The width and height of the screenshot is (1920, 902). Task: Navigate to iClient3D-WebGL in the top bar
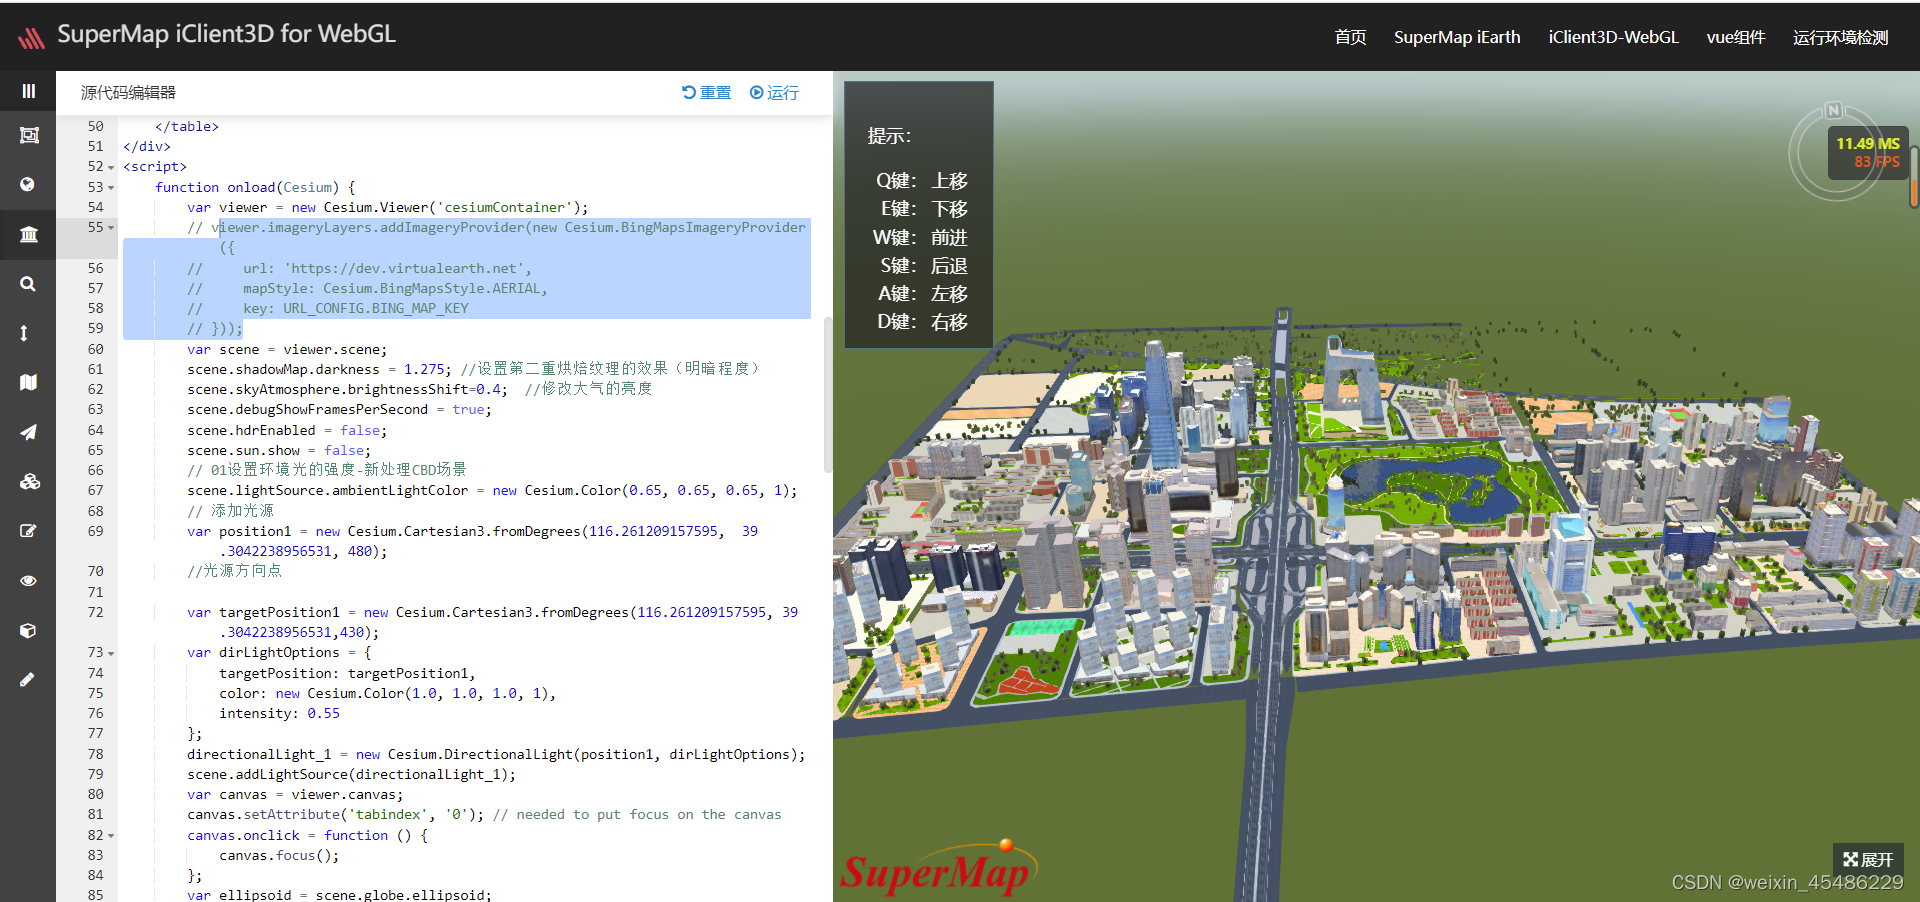(1612, 37)
